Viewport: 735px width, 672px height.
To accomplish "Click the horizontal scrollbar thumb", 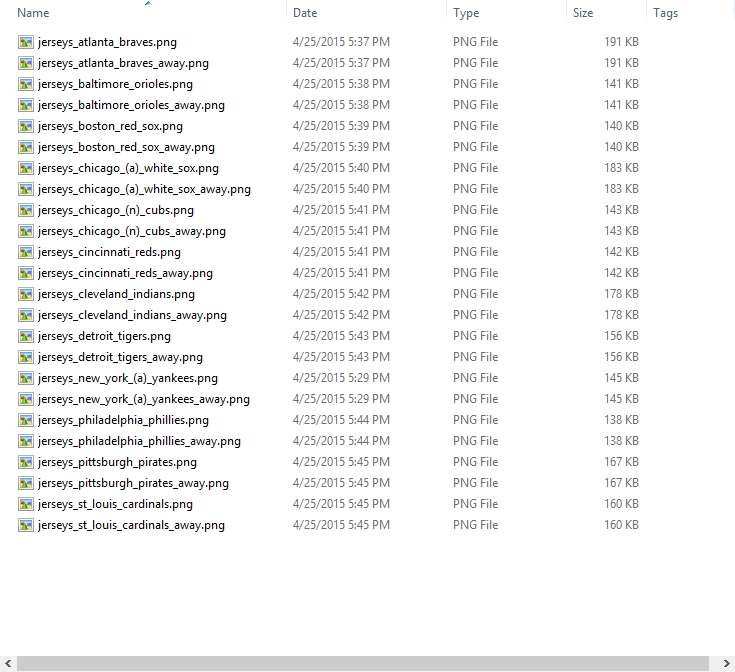I will pyautogui.click(x=363, y=664).
